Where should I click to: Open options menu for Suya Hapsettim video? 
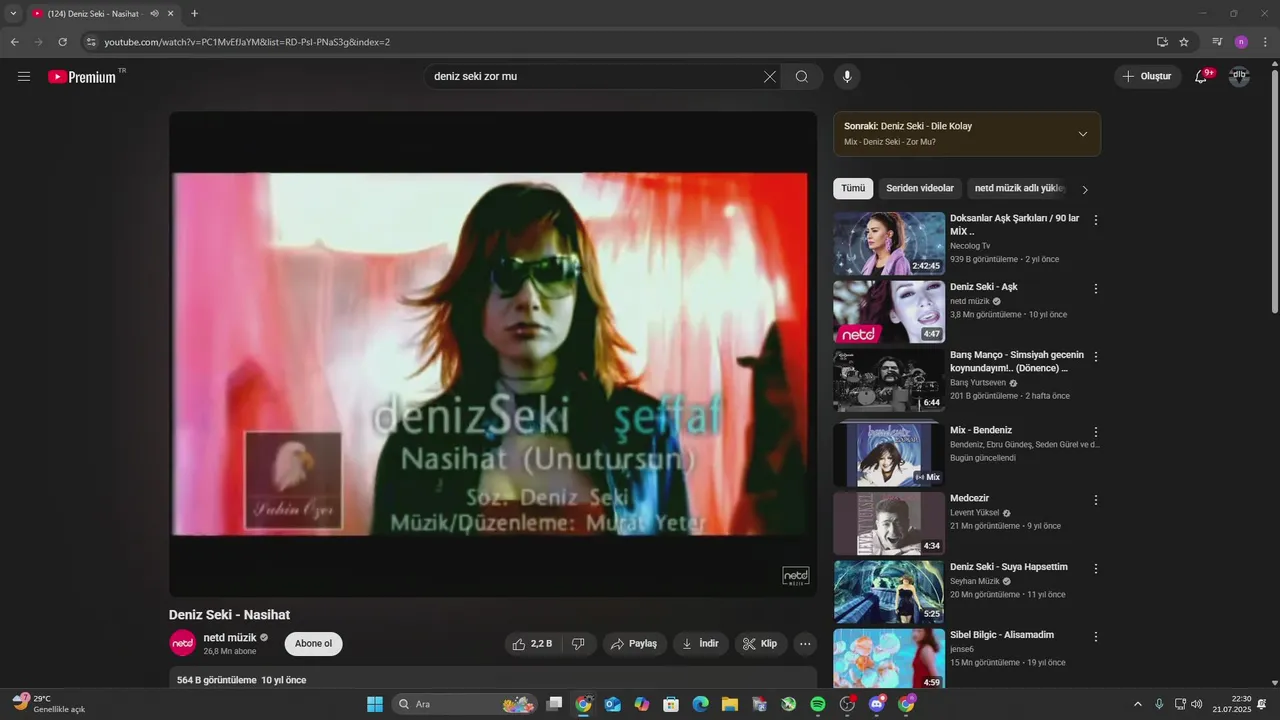point(1096,569)
